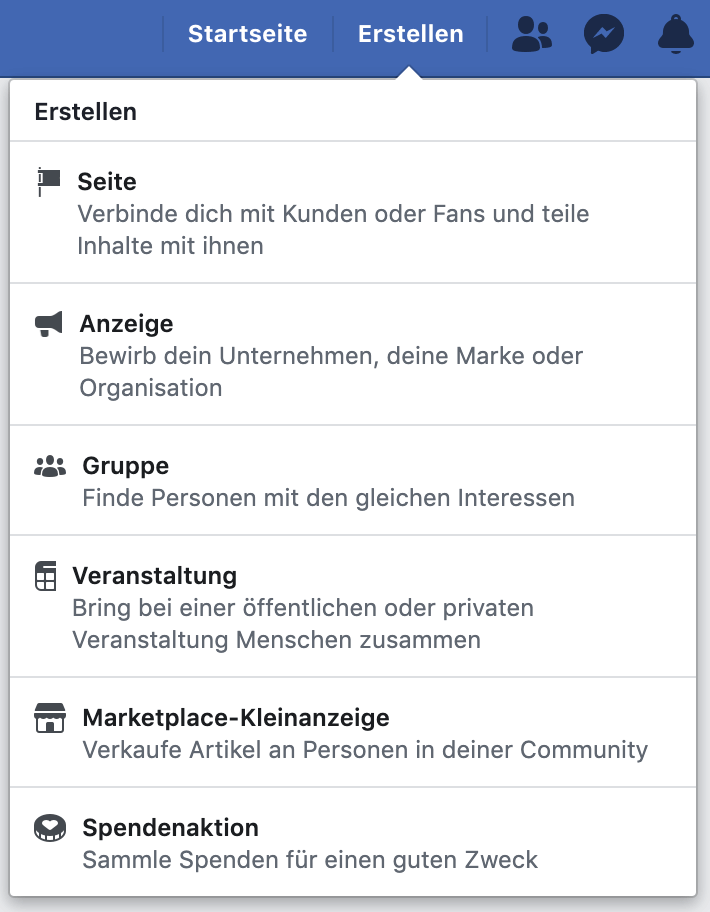Go to Startseite in the navigation bar
The image size is (710, 912).
247,35
